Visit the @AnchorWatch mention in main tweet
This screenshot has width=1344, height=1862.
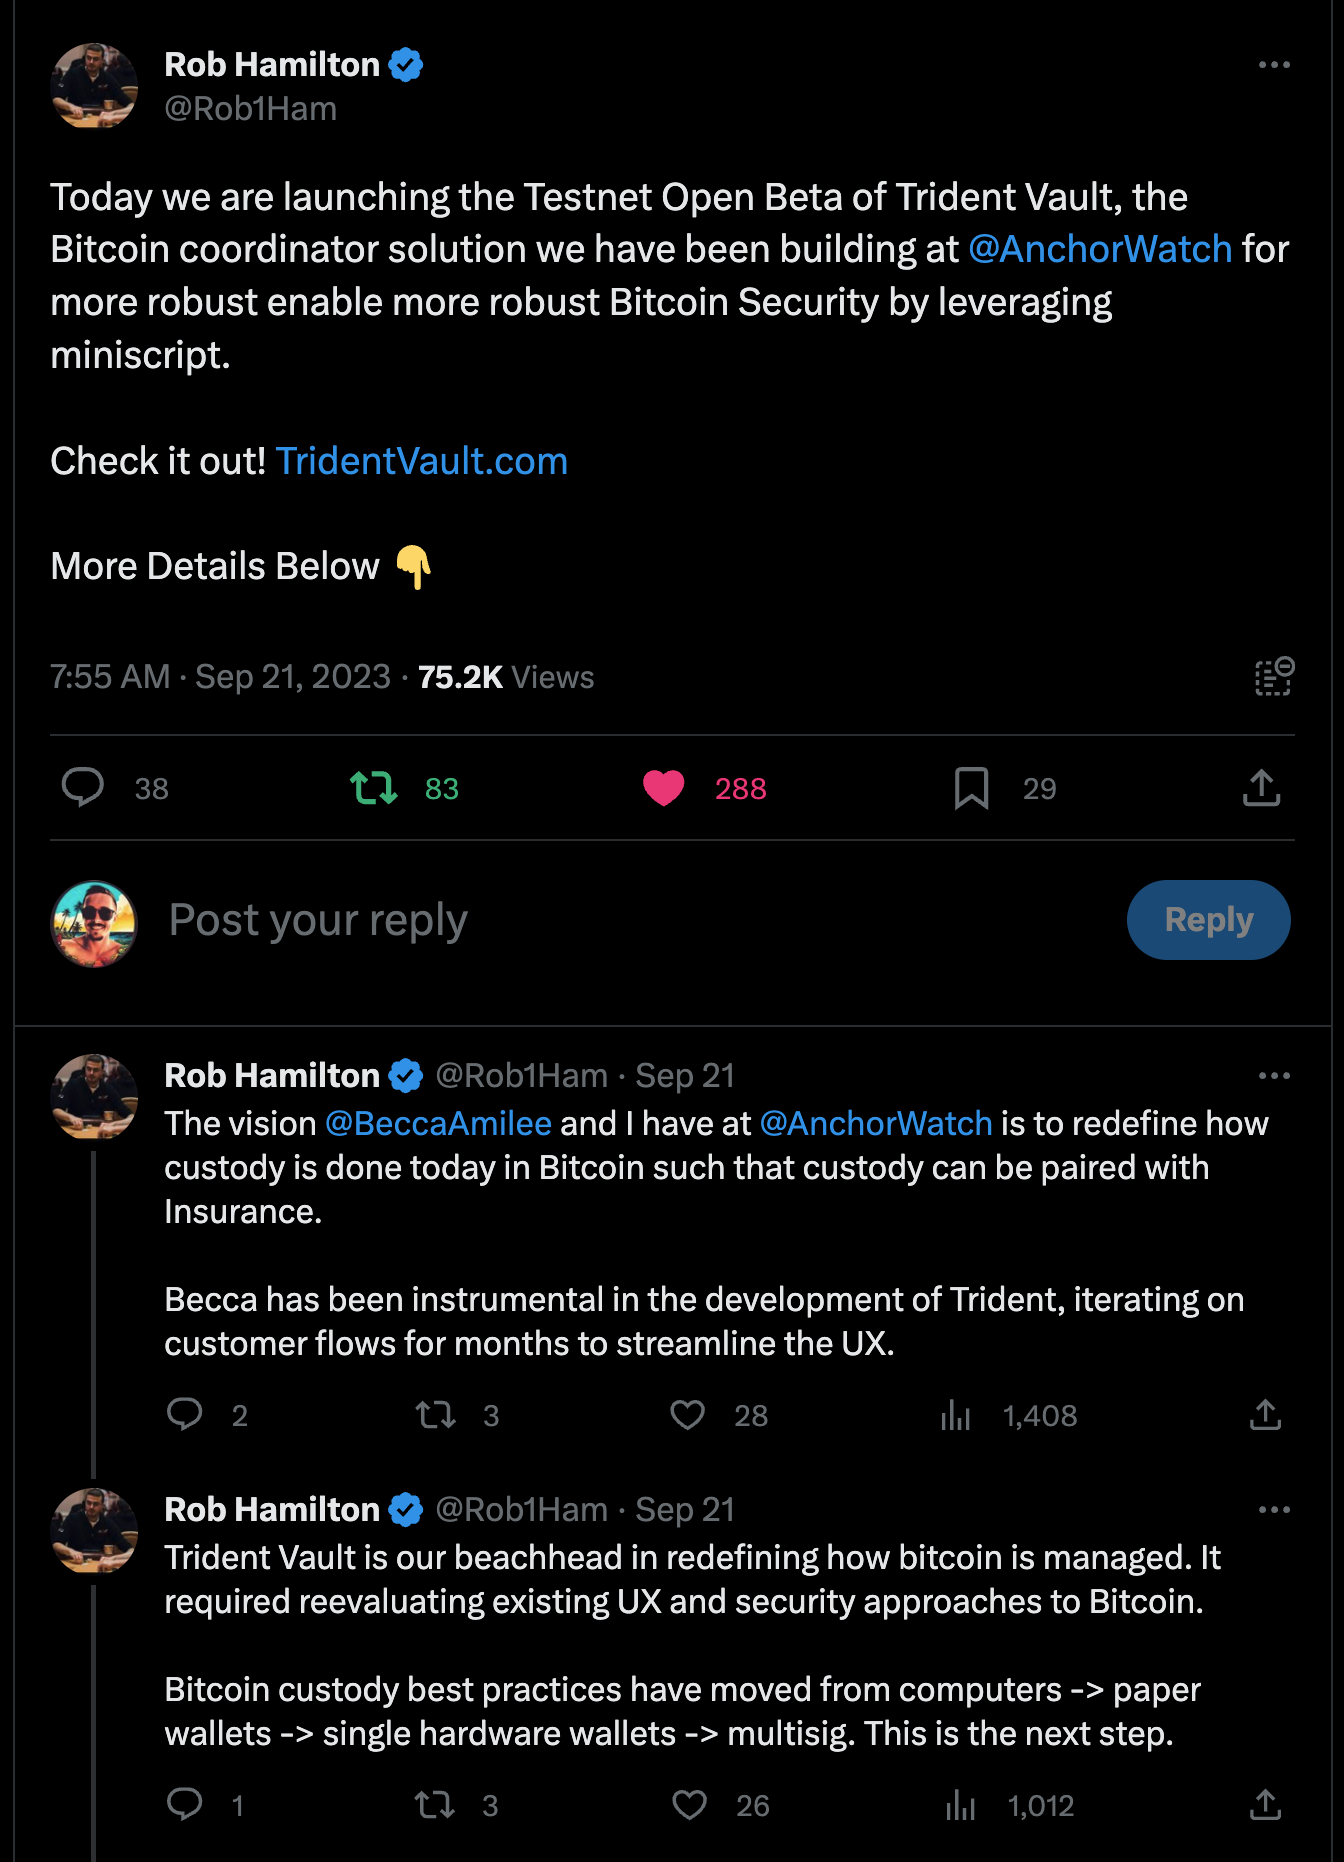pos(1100,249)
